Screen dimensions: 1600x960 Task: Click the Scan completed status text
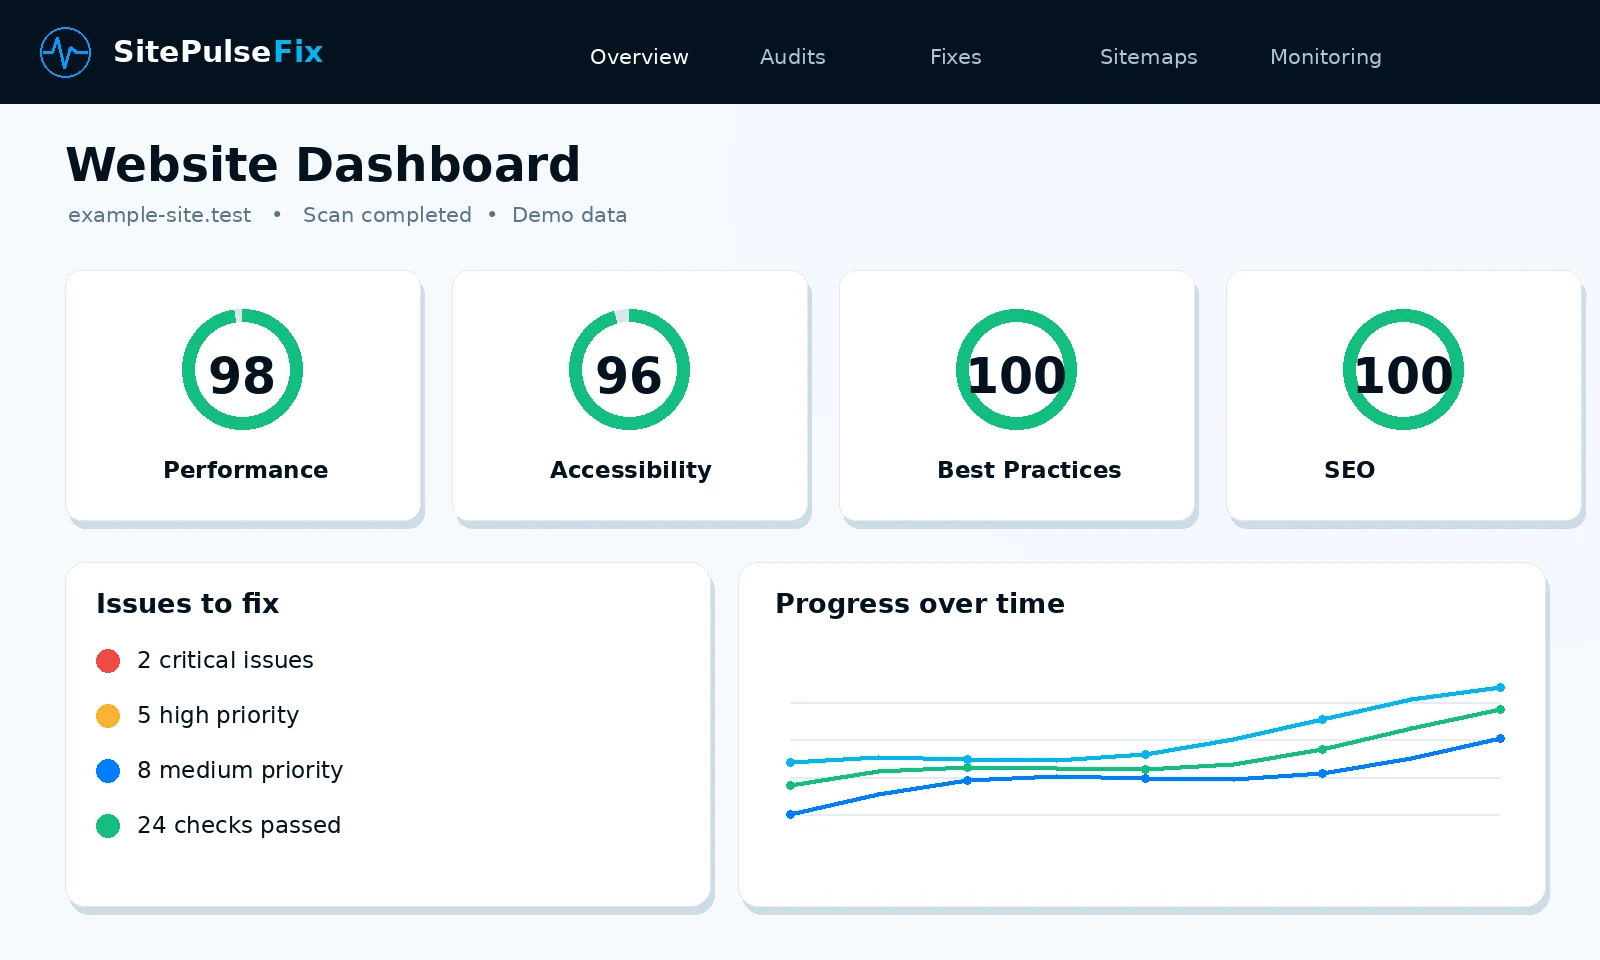[387, 215]
